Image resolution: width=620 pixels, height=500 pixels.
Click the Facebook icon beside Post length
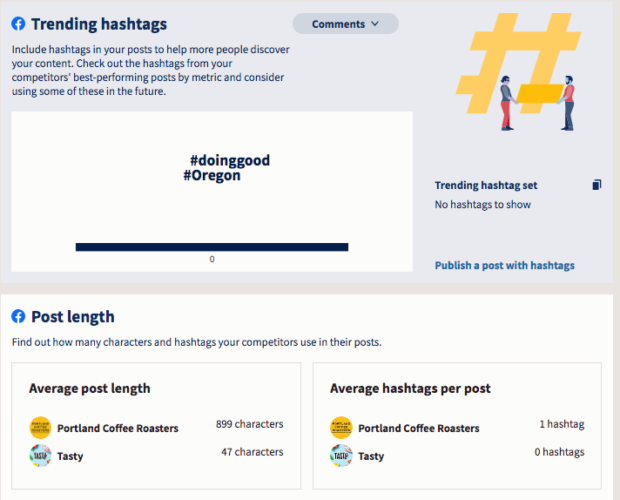point(18,316)
